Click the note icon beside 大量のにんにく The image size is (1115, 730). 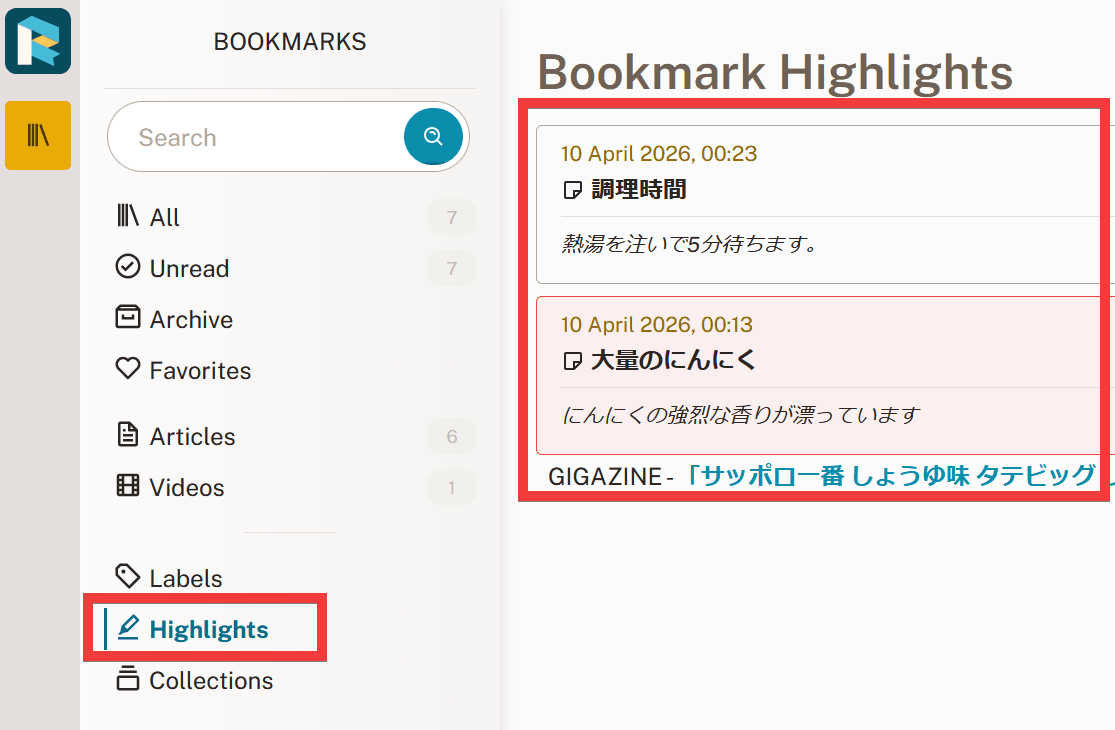[x=572, y=361]
